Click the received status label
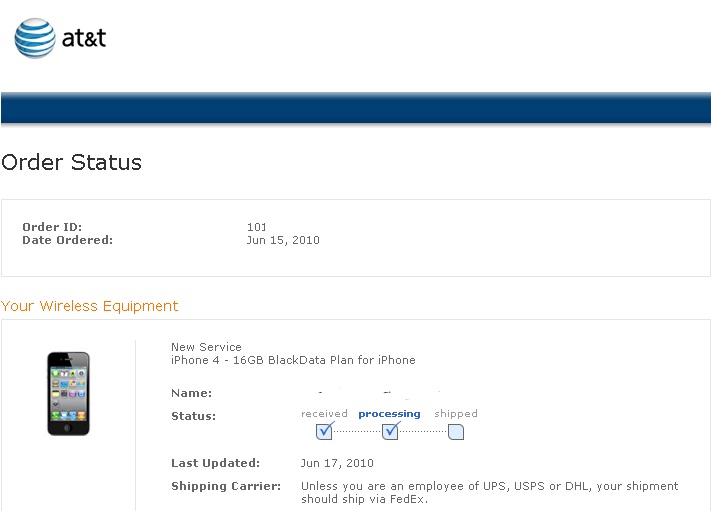The height and width of the screenshot is (511, 711). [x=324, y=414]
